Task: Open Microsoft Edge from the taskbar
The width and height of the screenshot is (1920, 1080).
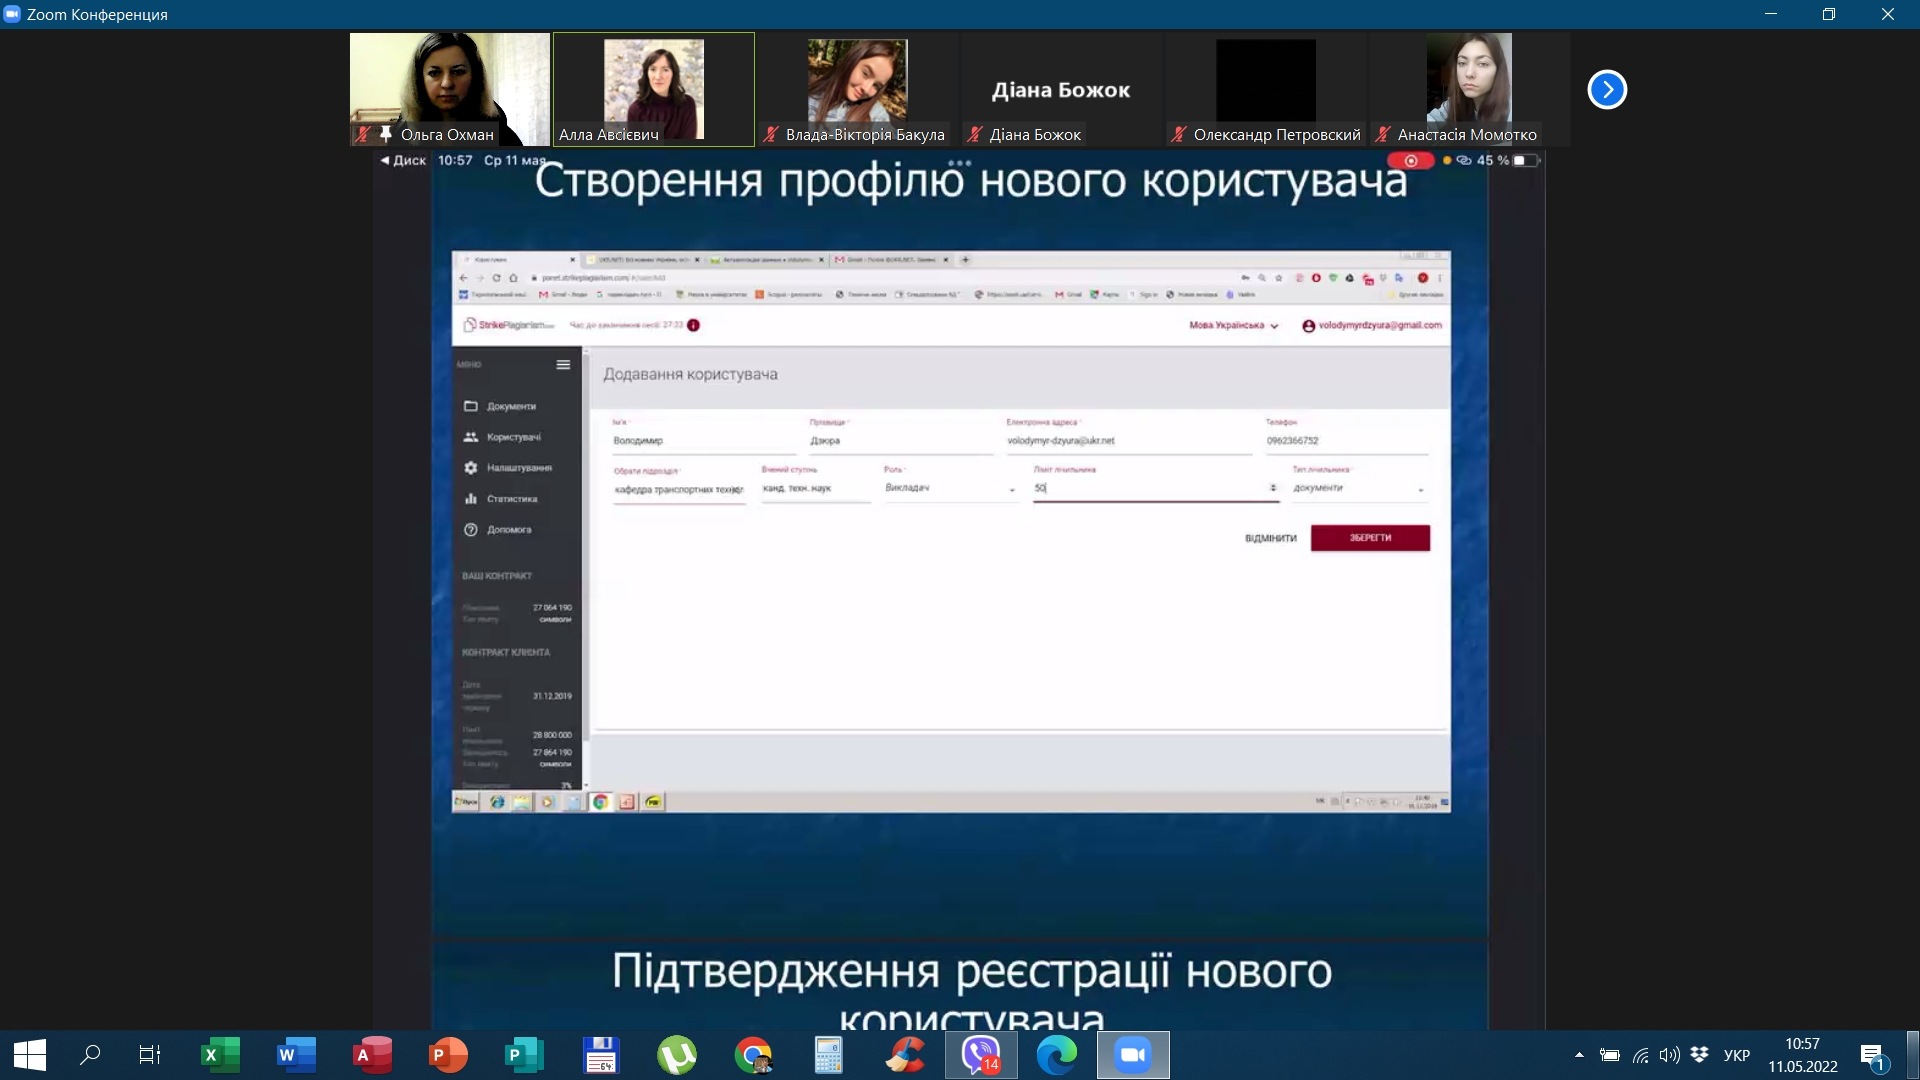Action: coord(1057,1055)
